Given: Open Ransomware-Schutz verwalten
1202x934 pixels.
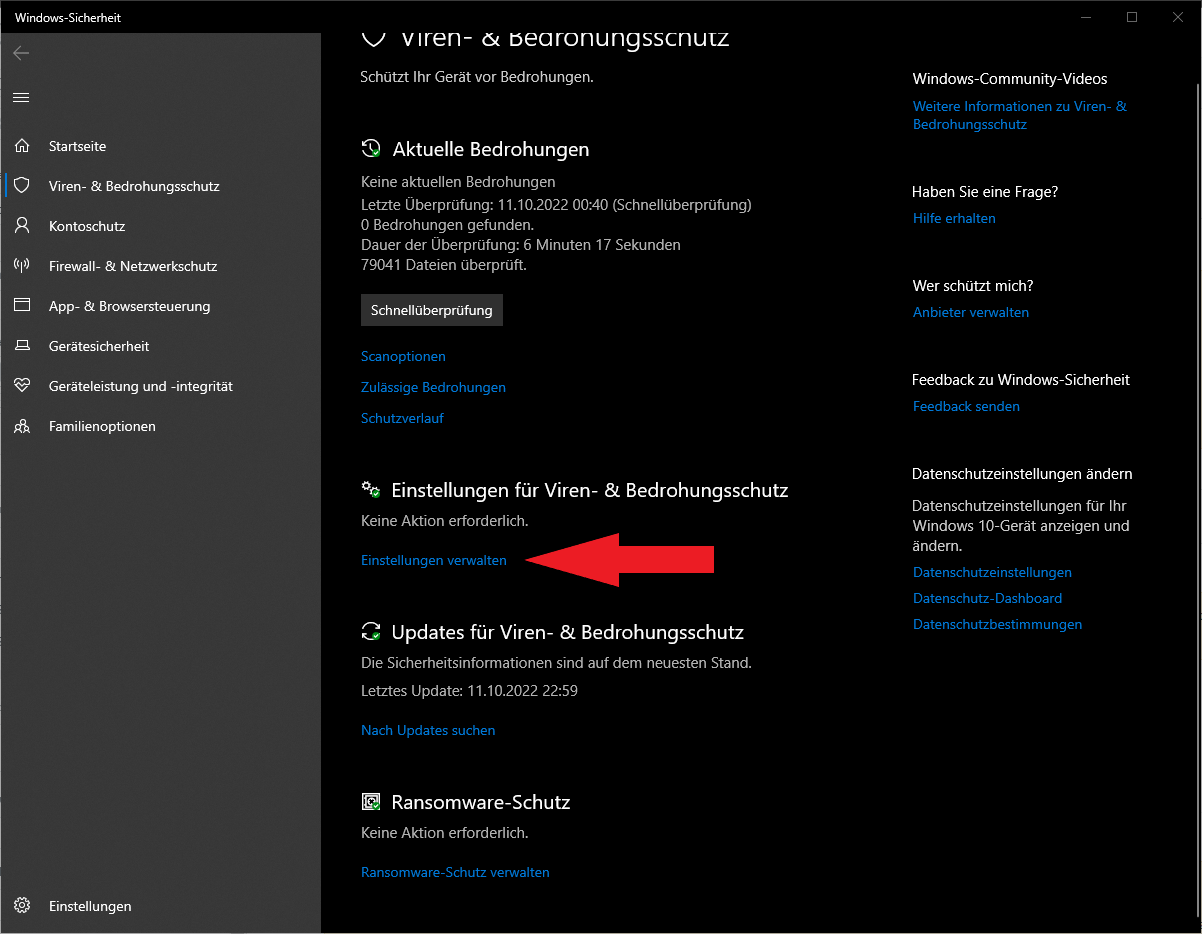Looking at the screenshot, I should coord(455,872).
